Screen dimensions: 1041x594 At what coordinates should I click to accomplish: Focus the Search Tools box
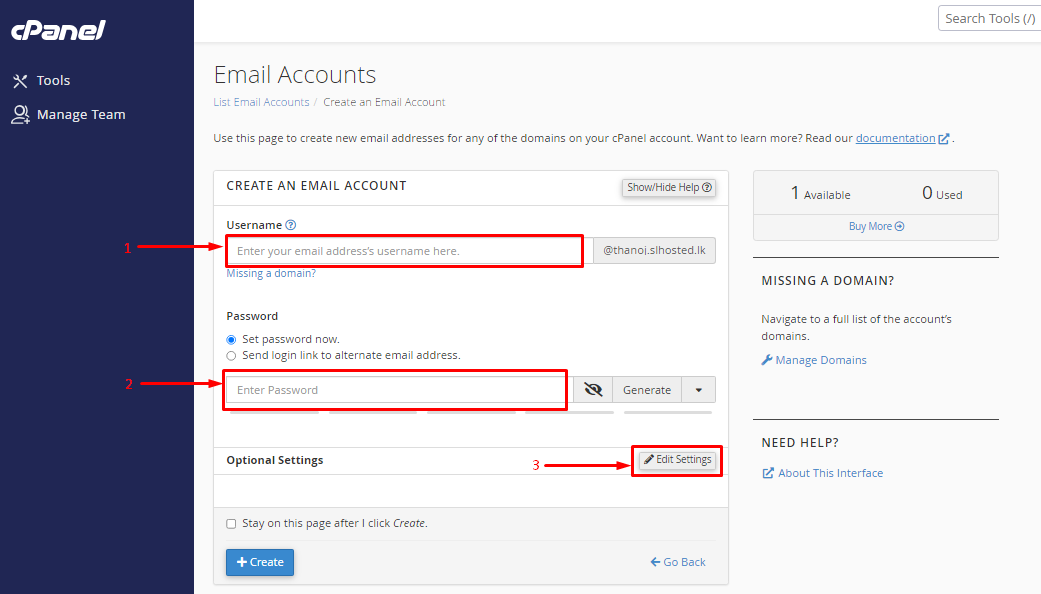pos(988,18)
